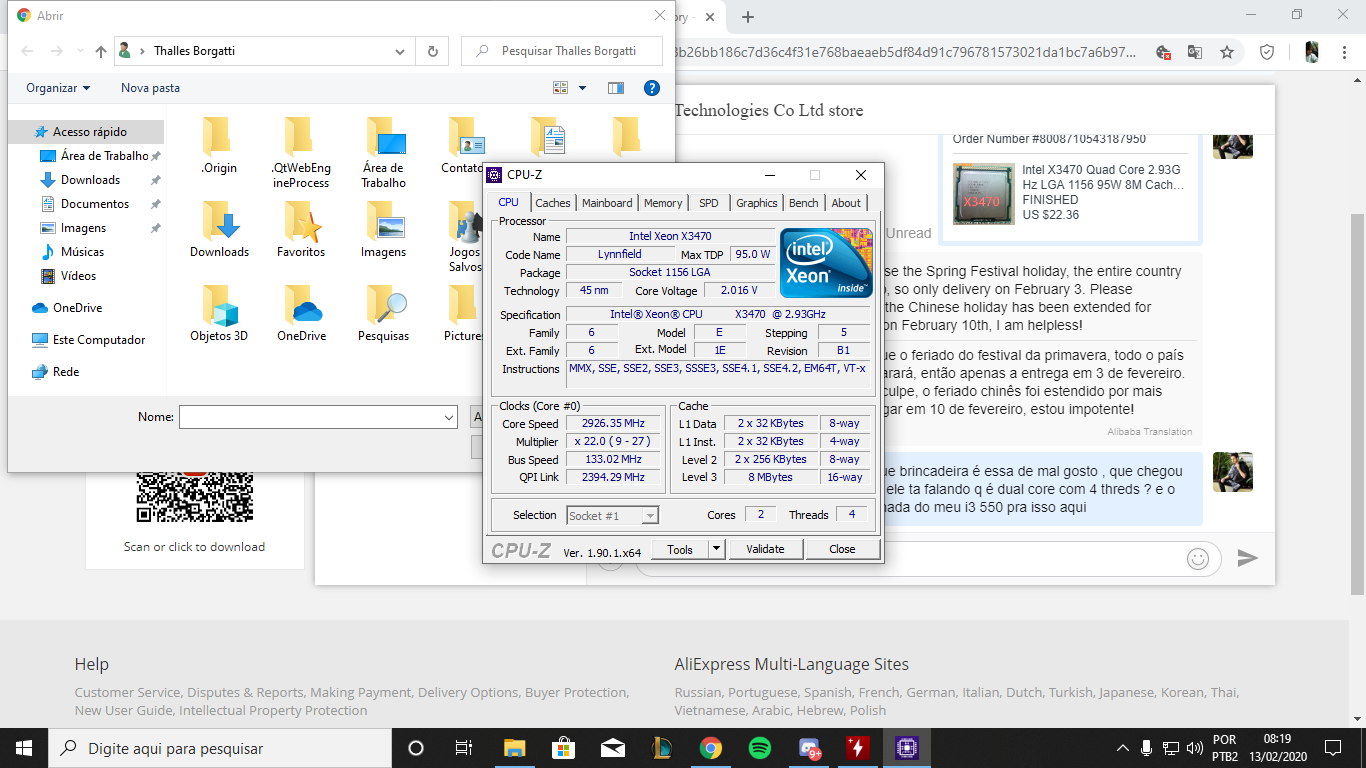Open the Pesquisas folder
The width and height of the screenshot is (1366, 768).
click(x=383, y=313)
